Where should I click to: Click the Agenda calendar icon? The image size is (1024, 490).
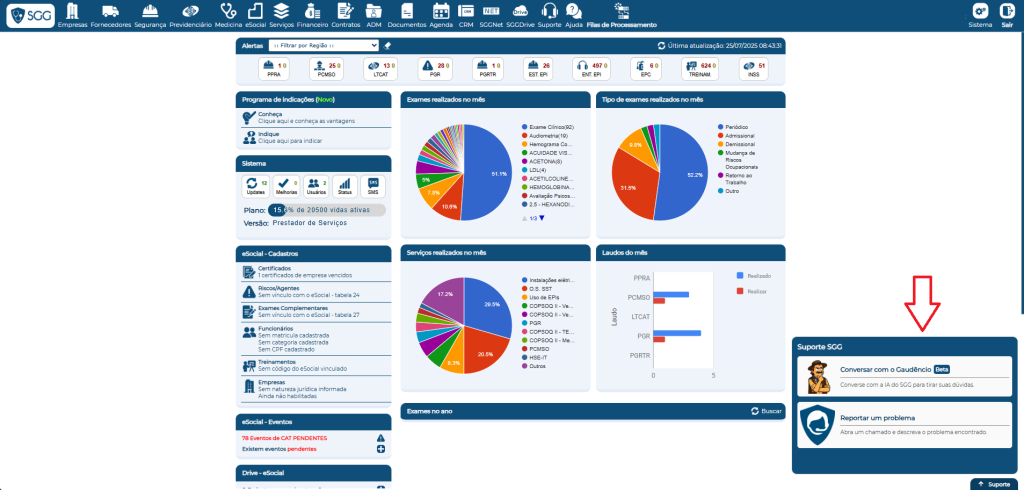pyautogui.click(x=440, y=13)
